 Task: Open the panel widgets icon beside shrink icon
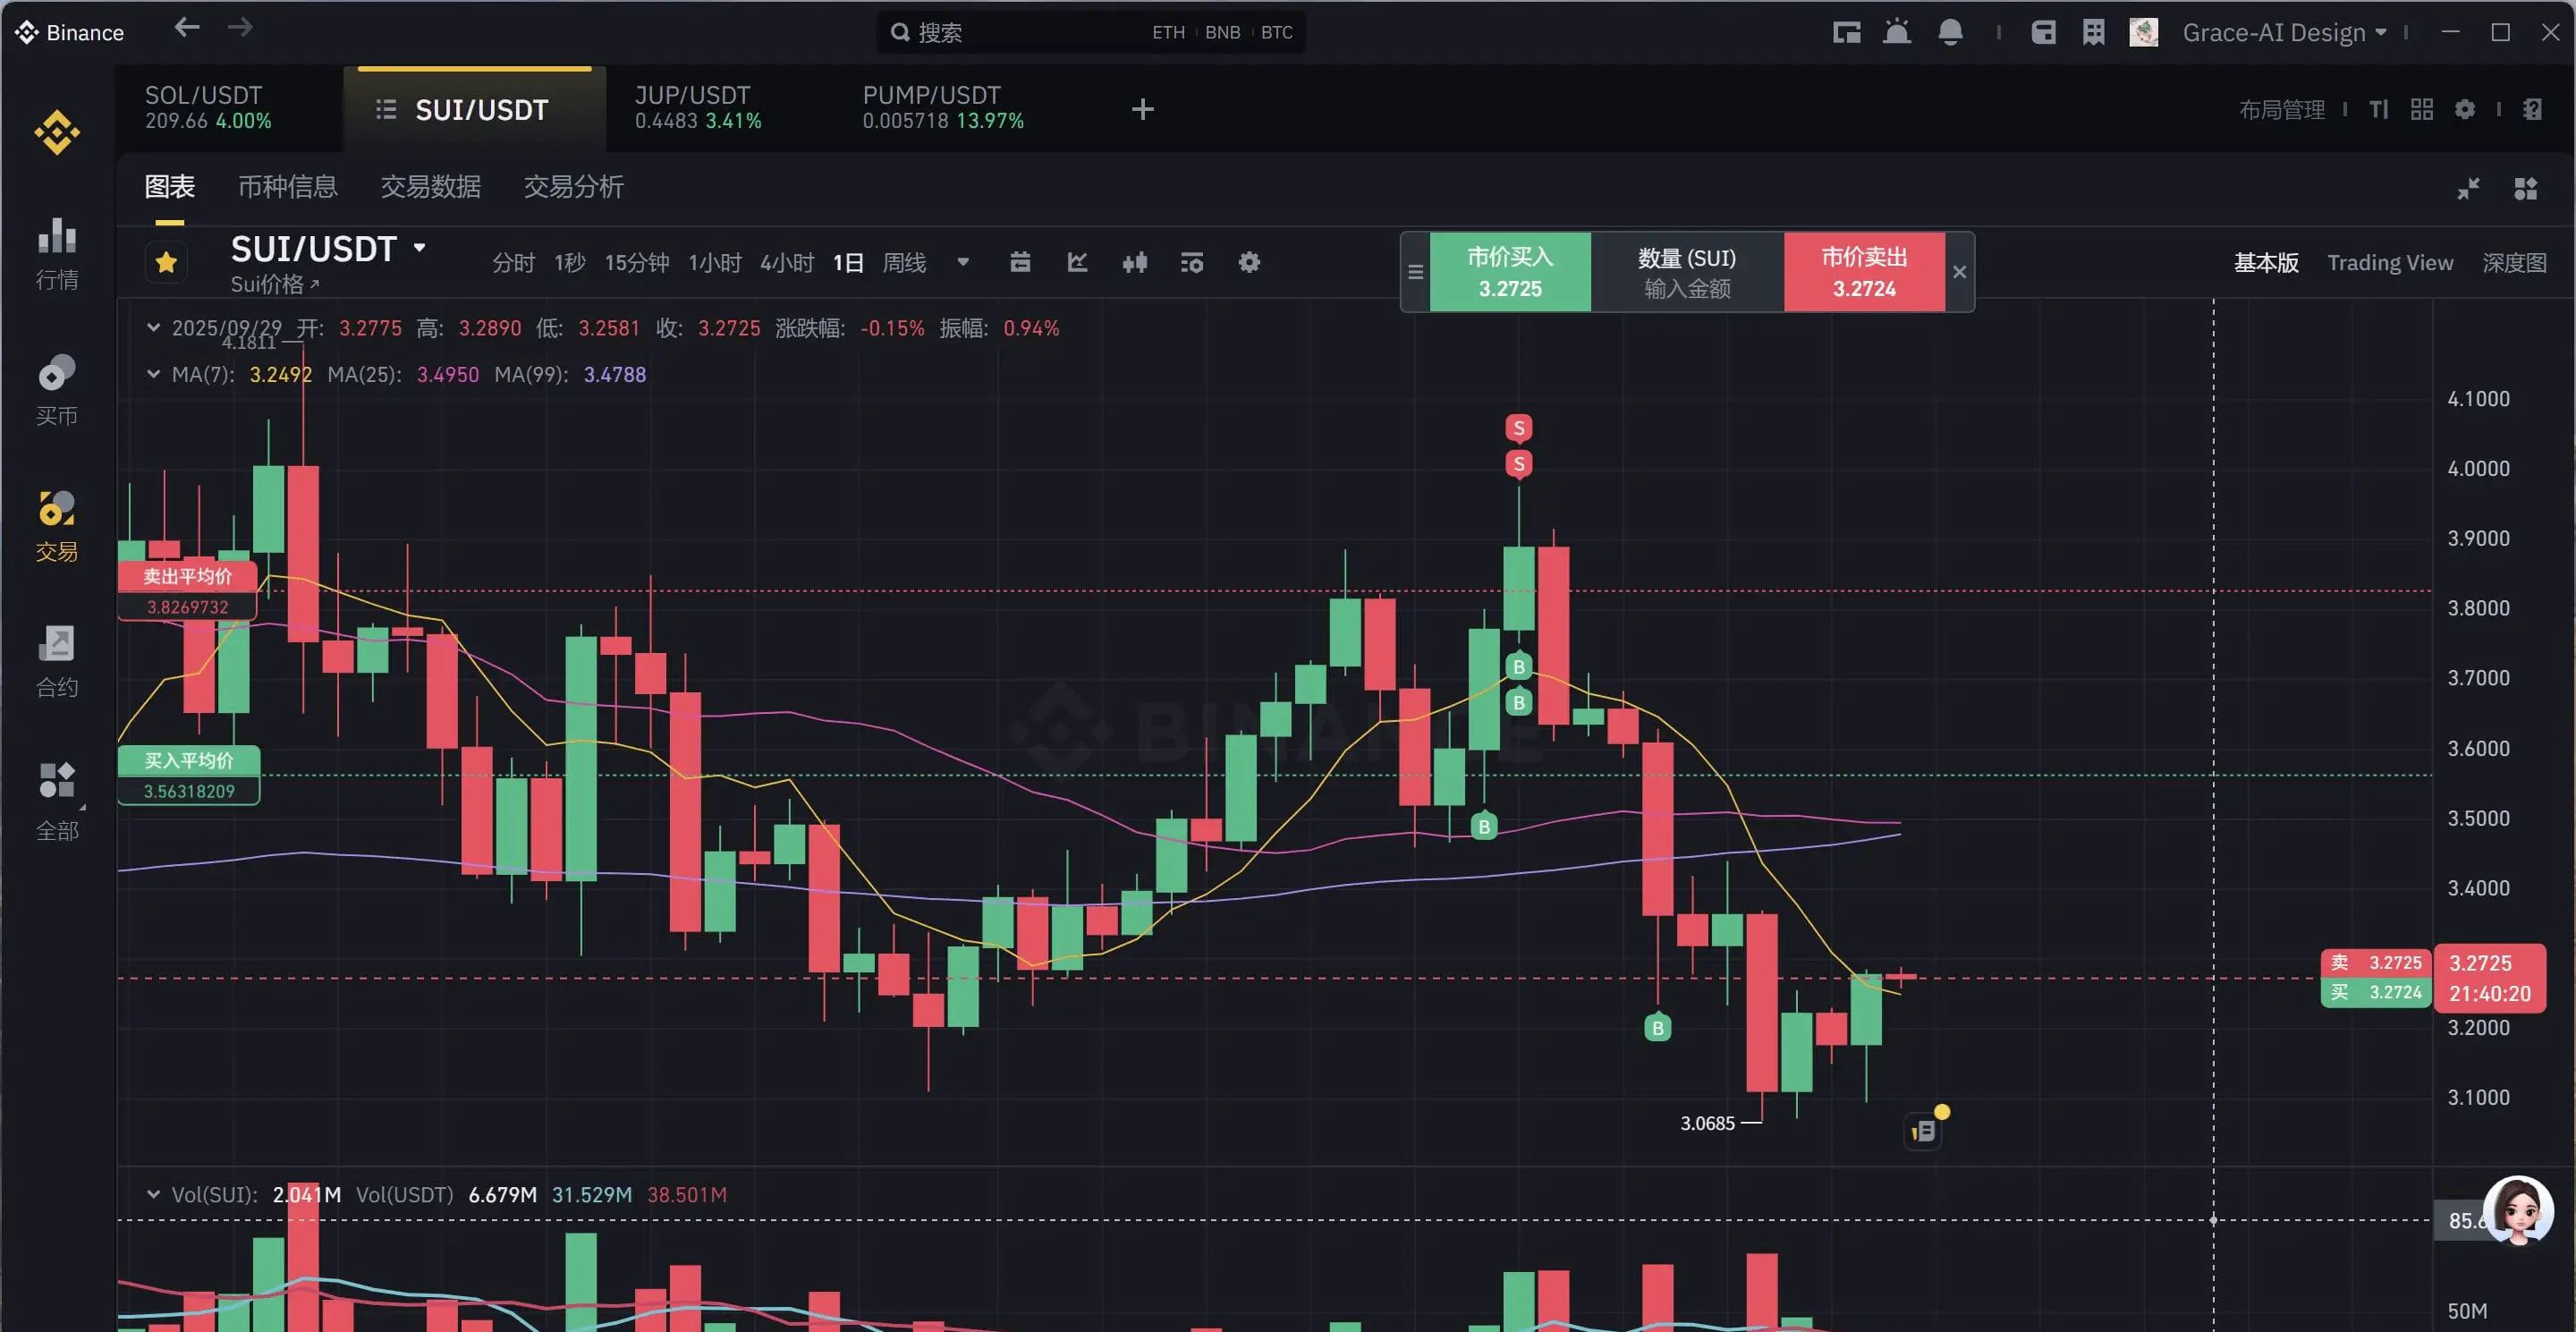pyautogui.click(x=2525, y=188)
